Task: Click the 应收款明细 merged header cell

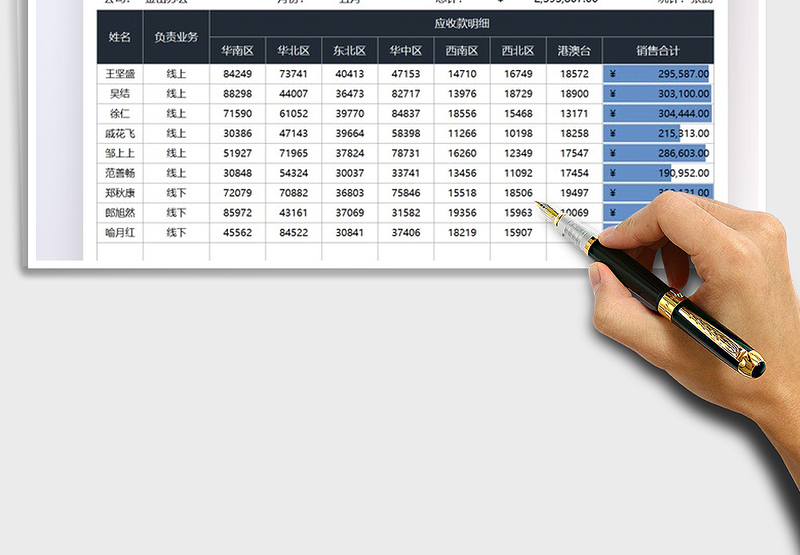Action: click(x=462, y=23)
